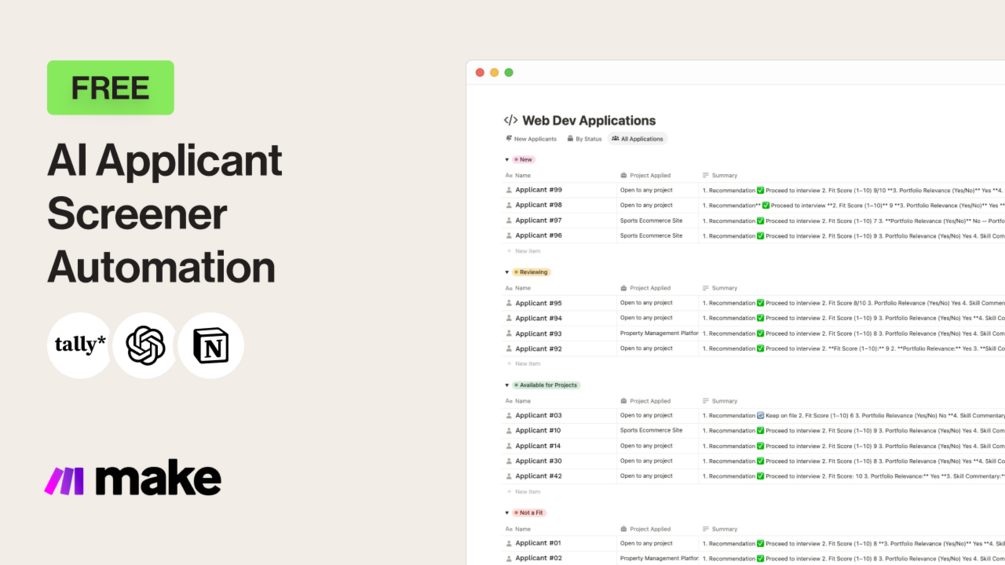1005x565 pixels.
Task: Click the Notion logo circle
Action: pos(211,345)
